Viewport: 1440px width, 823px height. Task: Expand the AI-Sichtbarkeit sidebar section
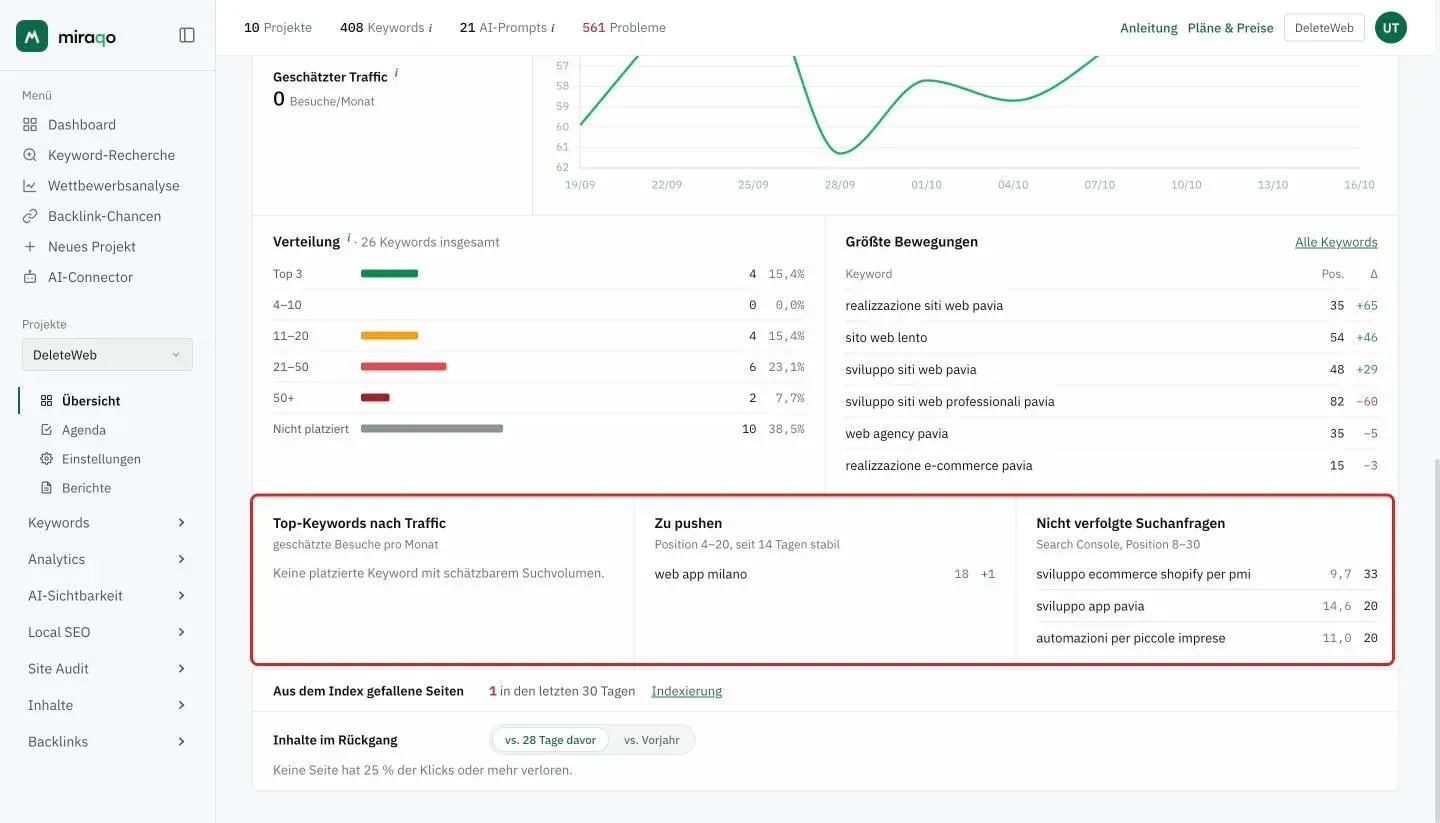click(x=107, y=596)
